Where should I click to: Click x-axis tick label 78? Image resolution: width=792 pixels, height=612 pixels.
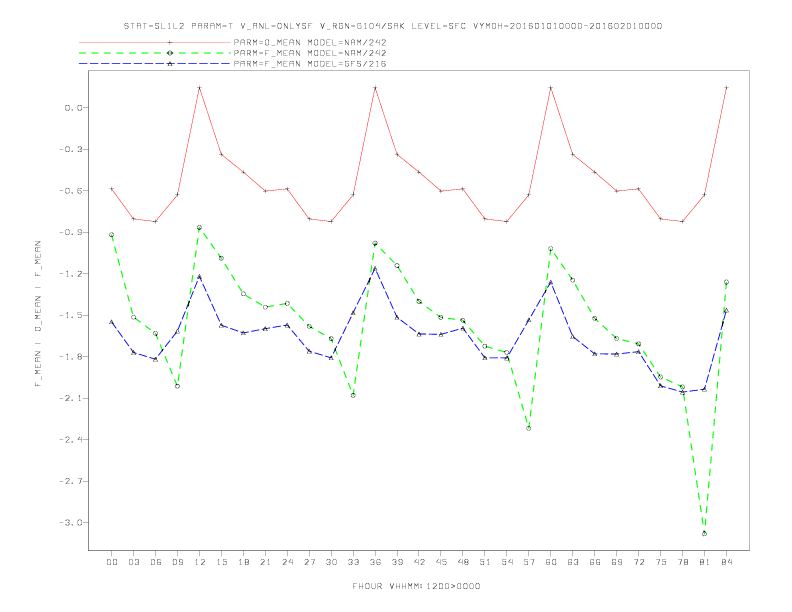point(683,562)
